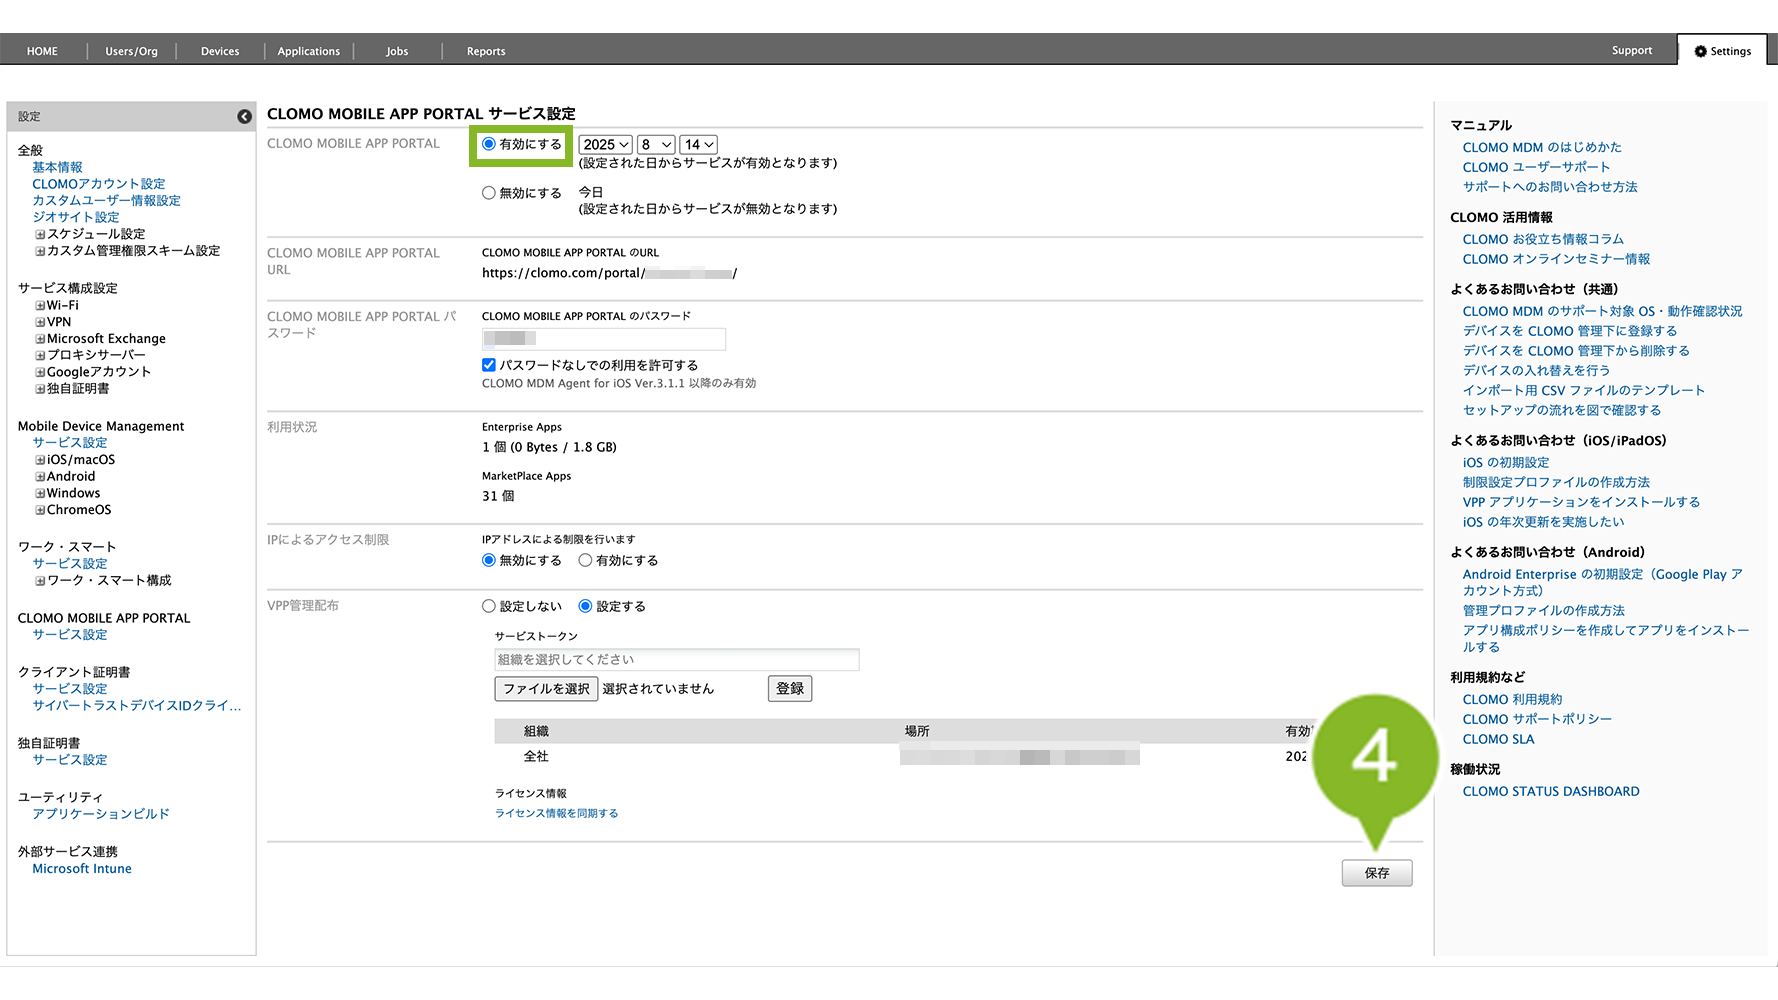
Task: Expand the VPN plus icon
Action: point(40,322)
